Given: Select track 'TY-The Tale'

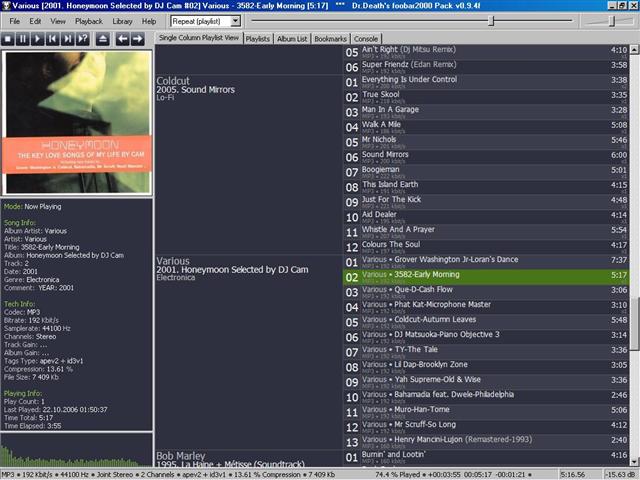Looking at the screenshot, I should [x=486, y=352].
